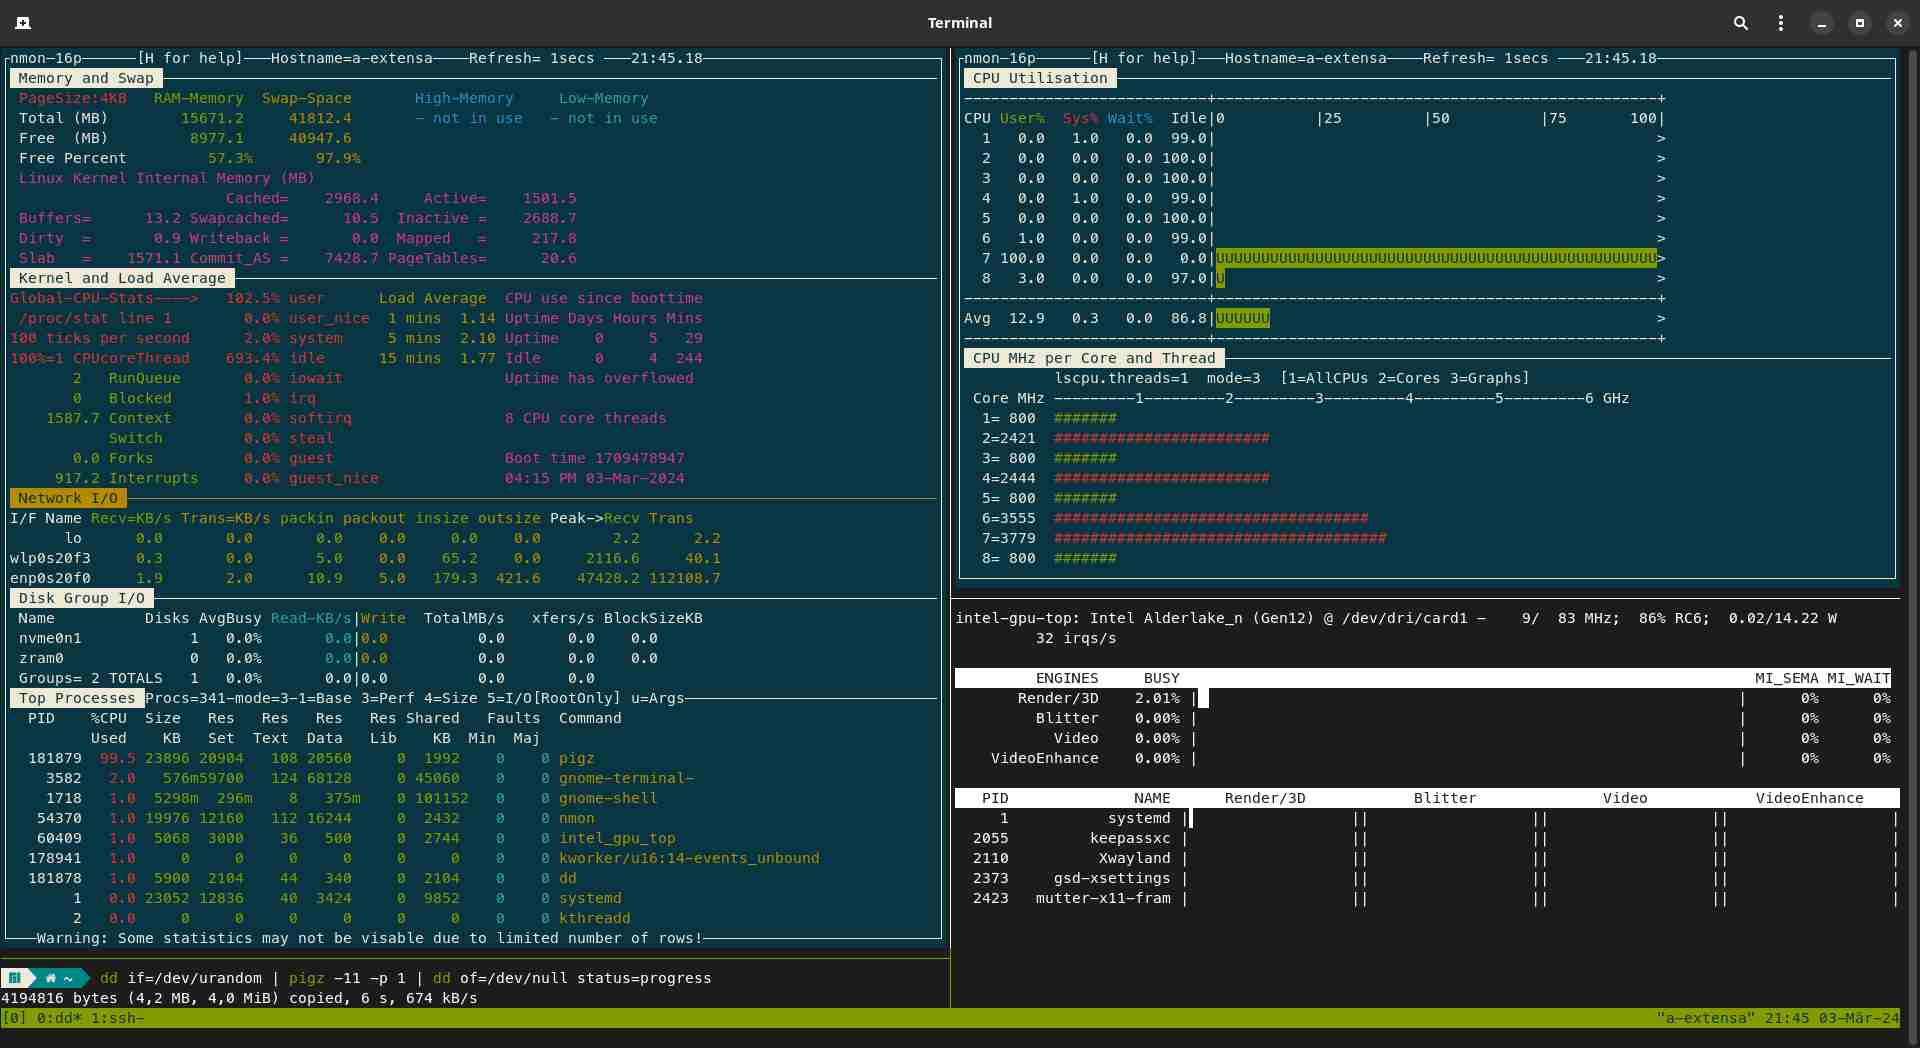Minimize the Terminal window
1920x1048 pixels.
coord(1822,22)
